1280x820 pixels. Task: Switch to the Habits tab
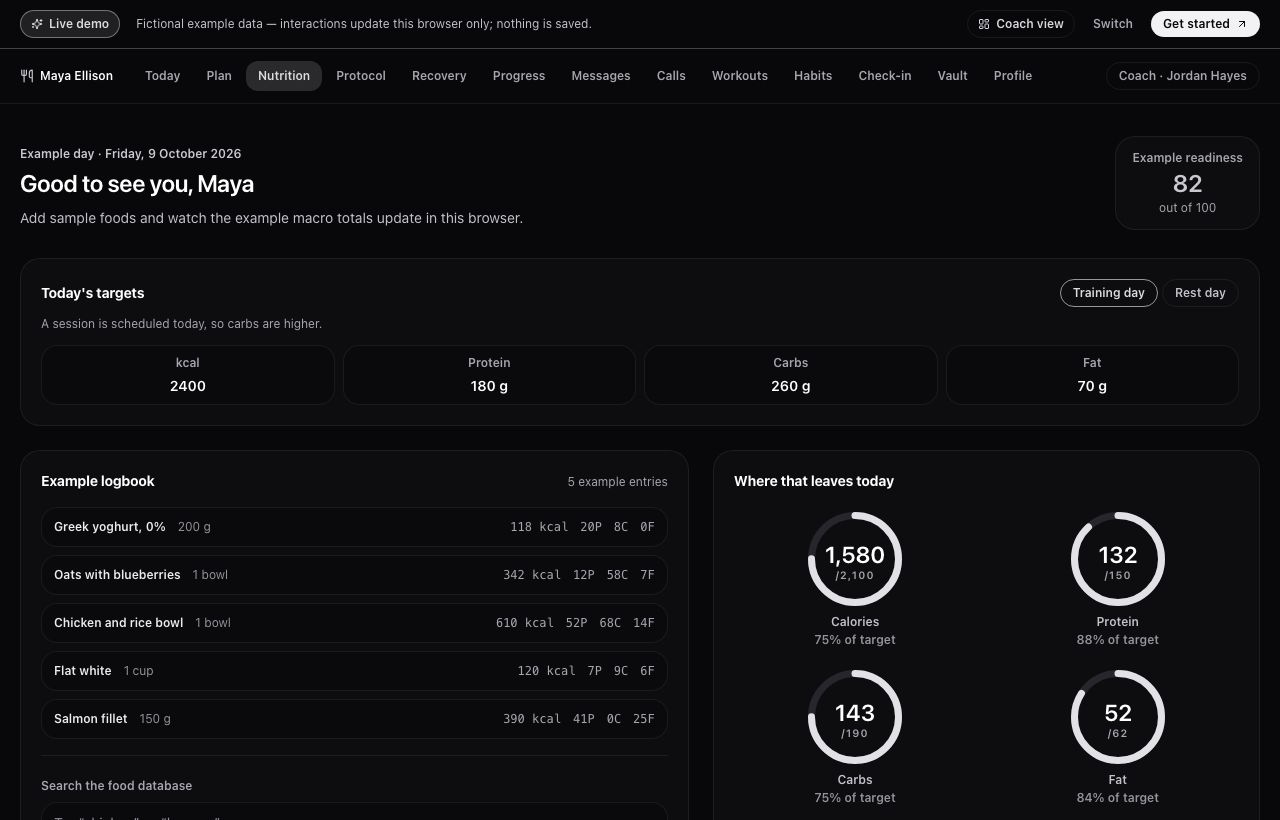click(813, 76)
